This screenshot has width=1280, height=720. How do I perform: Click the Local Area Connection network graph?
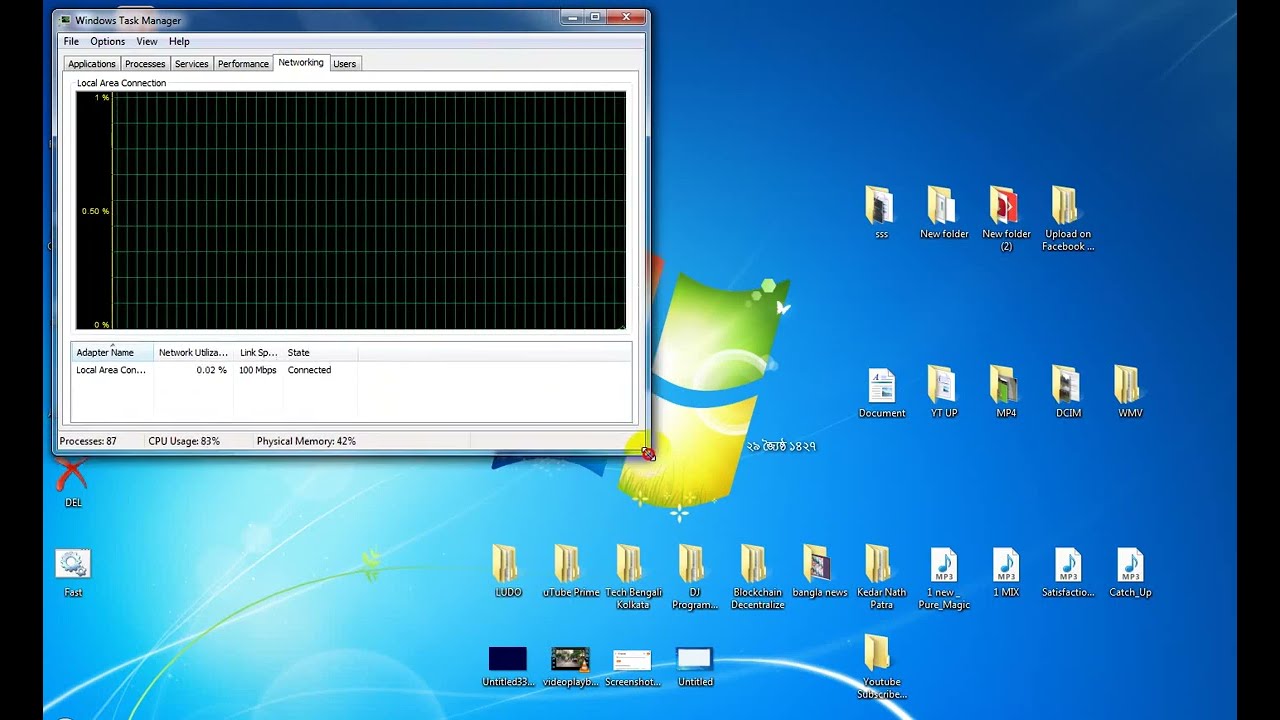351,210
